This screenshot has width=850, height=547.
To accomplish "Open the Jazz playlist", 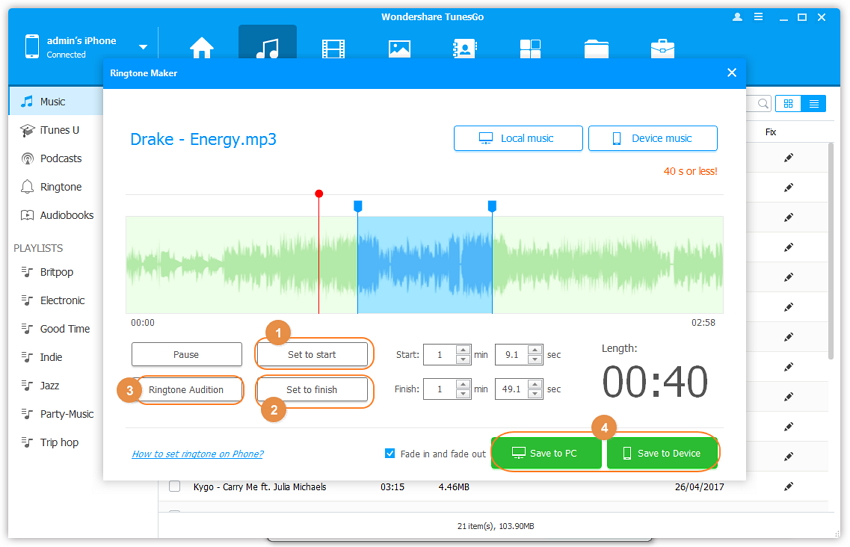I will 49,385.
